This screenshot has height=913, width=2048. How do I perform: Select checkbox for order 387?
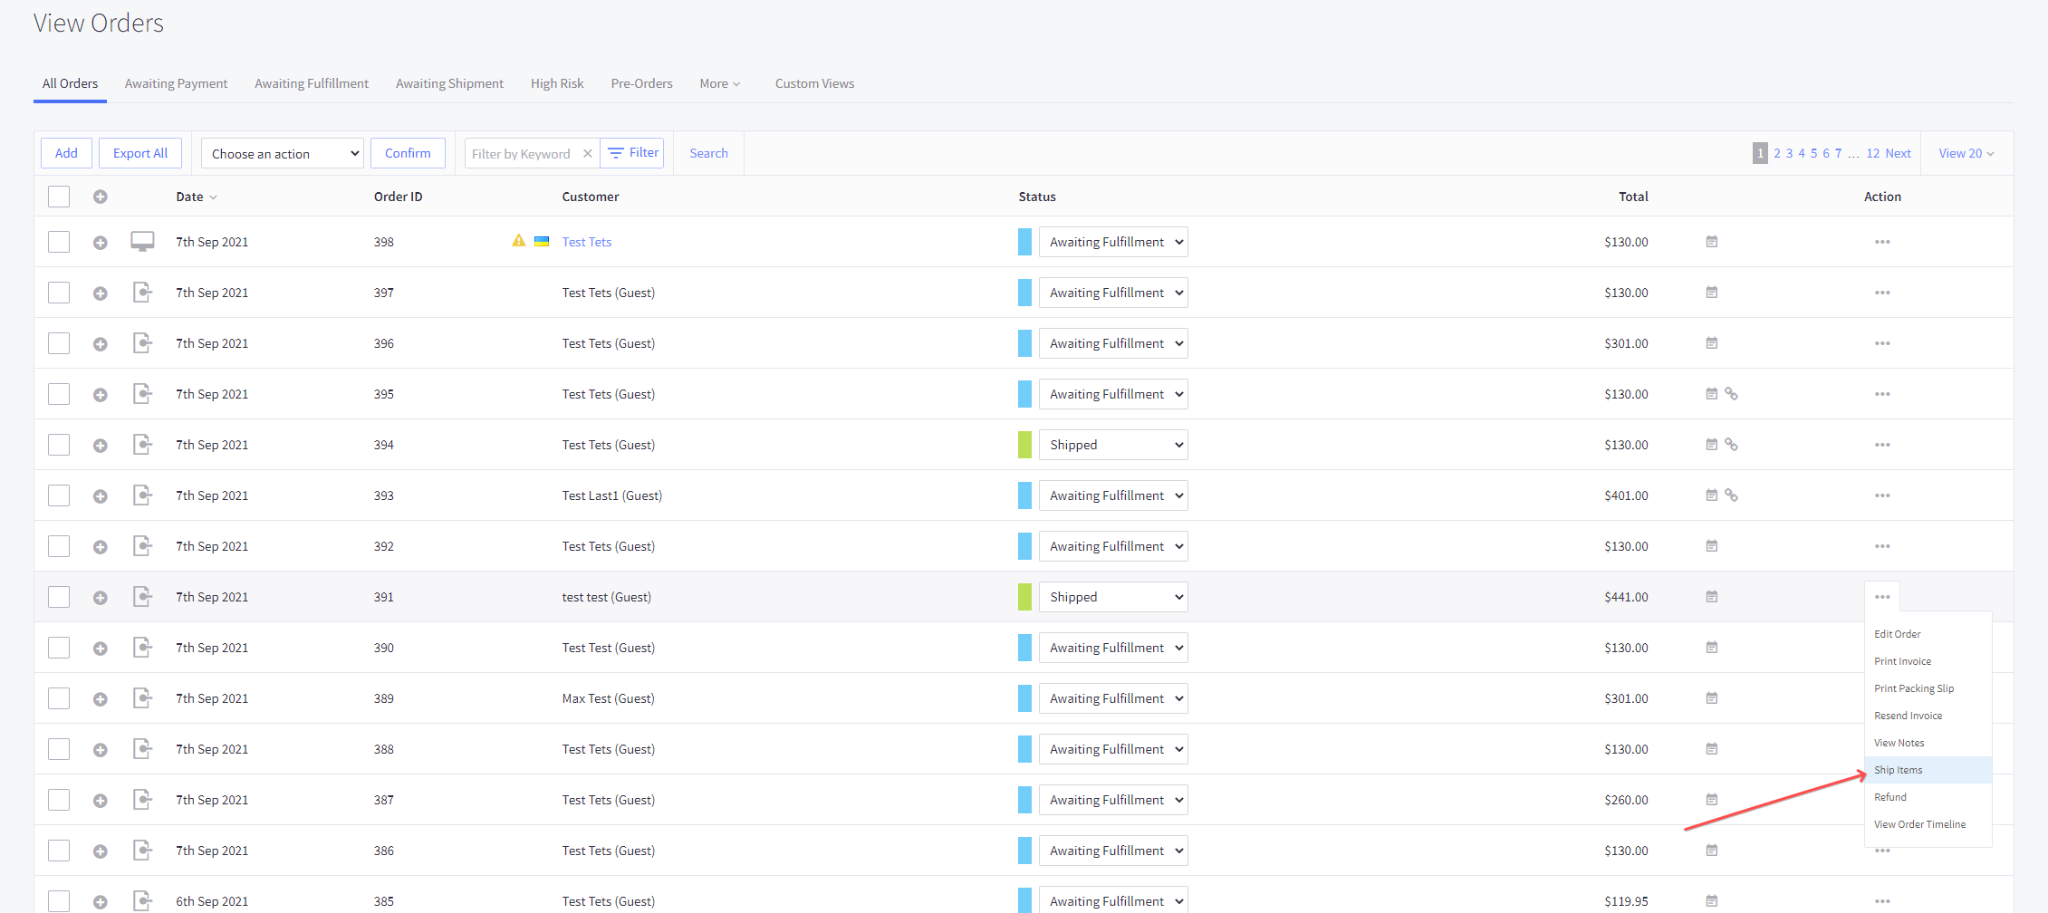(x=59, y=800)
